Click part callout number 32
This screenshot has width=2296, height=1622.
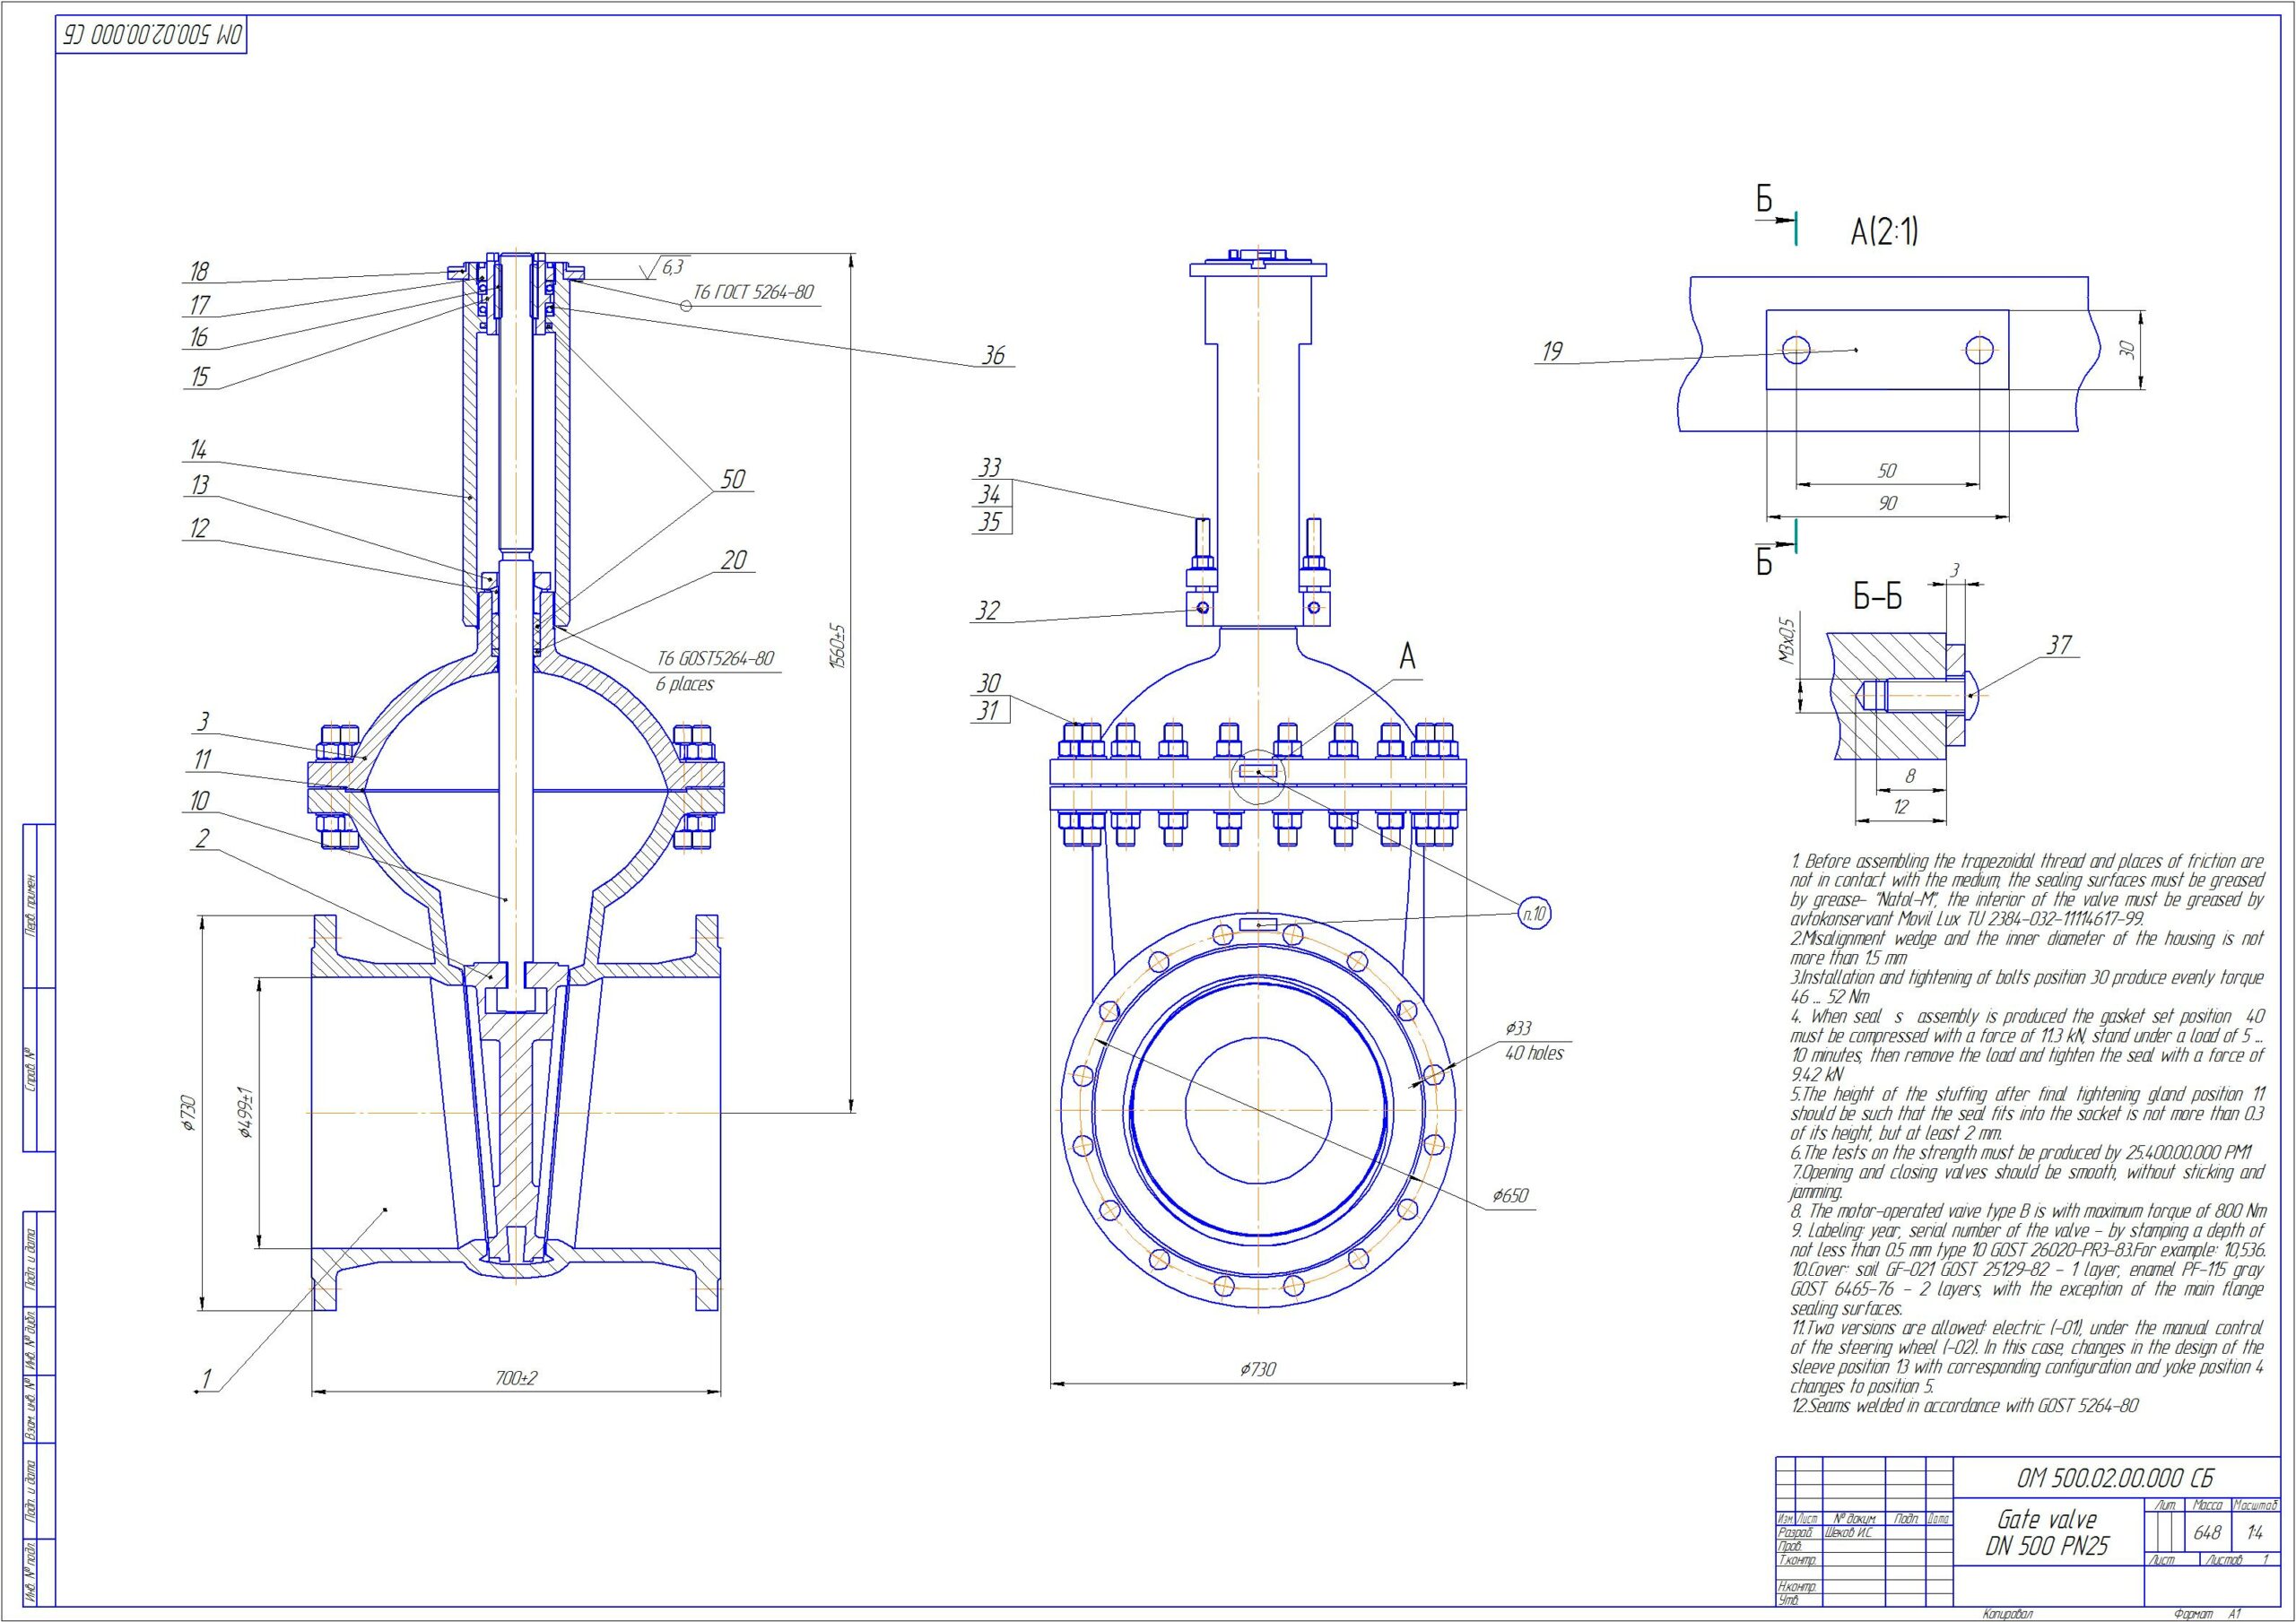point(988,611)
